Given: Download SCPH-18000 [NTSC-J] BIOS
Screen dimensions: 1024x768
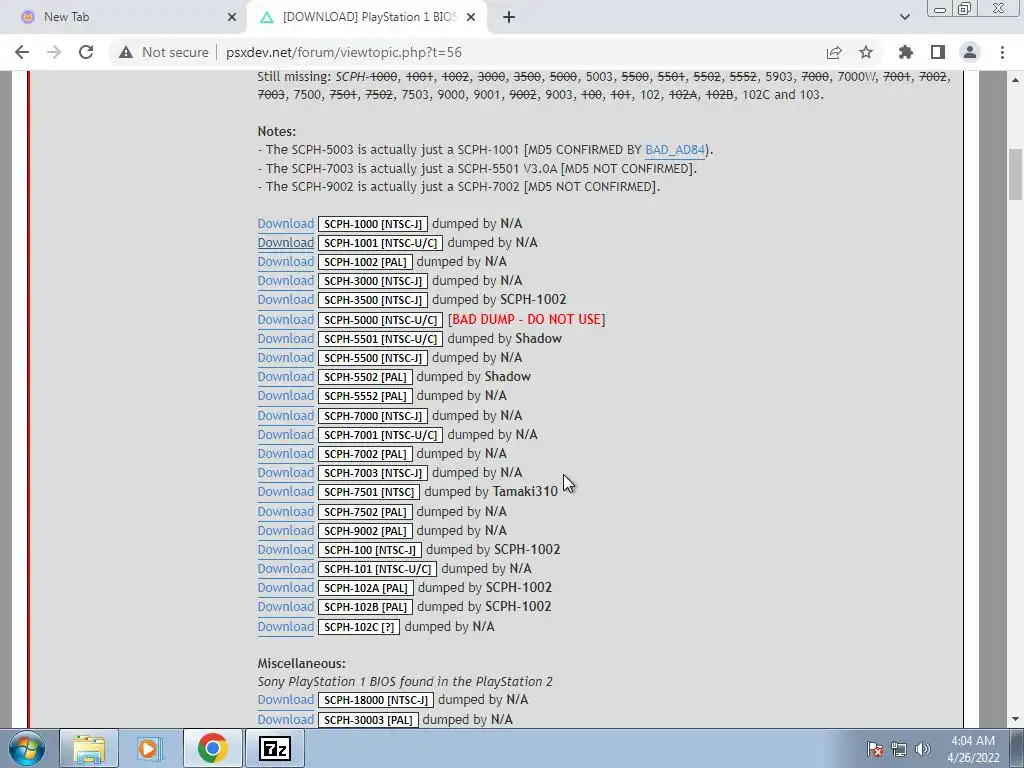Looking at the screenshot, I should 285,700.
